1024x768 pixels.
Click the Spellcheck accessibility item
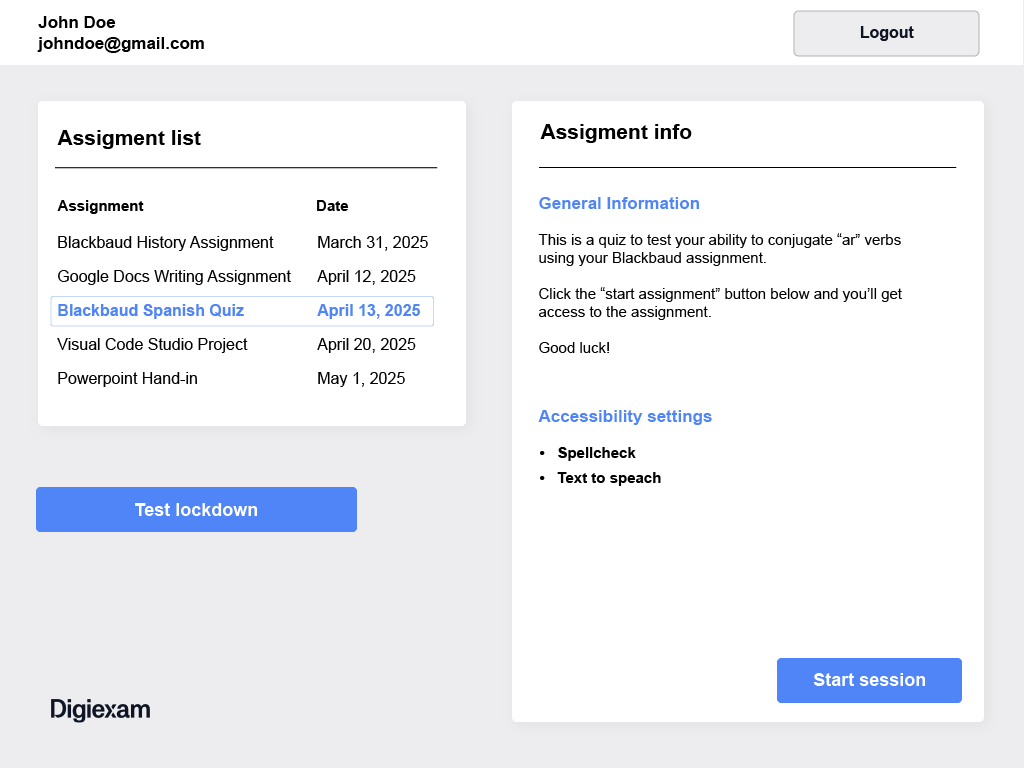click(x=596, y=453)
